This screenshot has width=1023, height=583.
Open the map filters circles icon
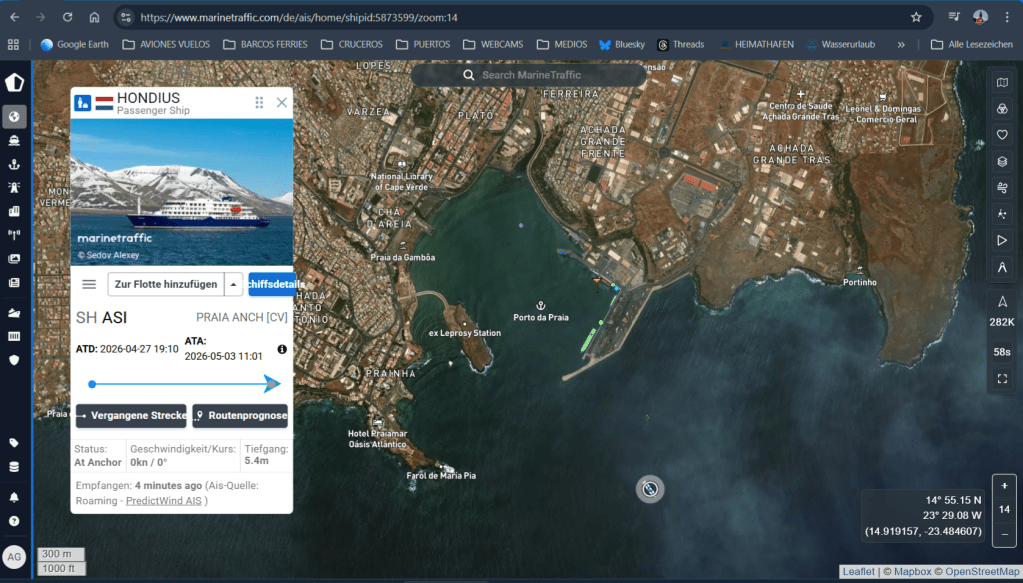click(1002, 109)
